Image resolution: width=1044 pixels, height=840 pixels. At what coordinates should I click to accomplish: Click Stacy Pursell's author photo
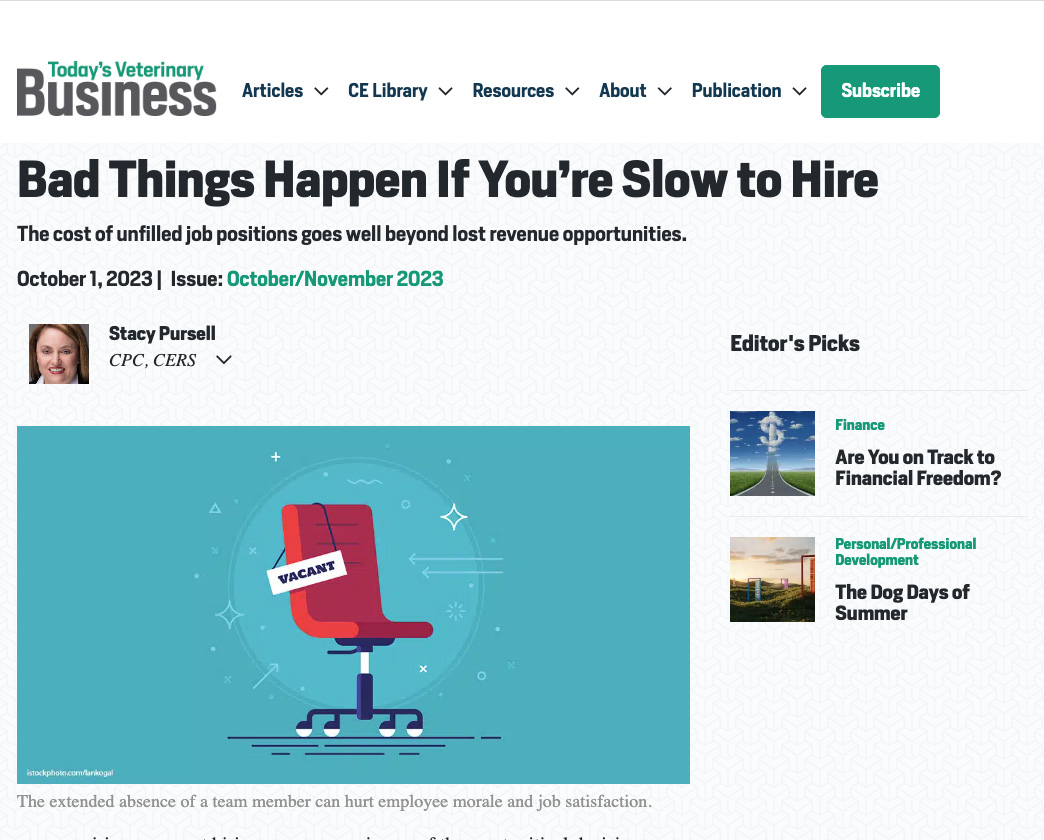[x=59, y=354]
